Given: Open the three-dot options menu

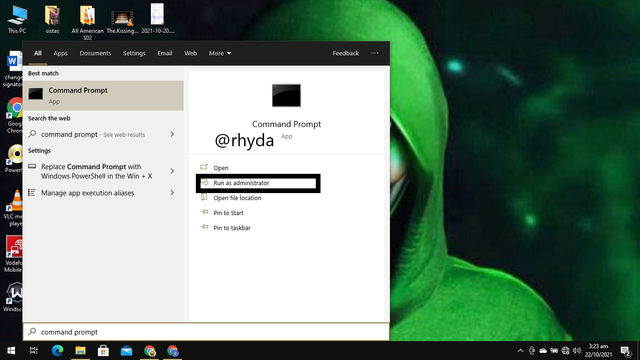Looking at the screenshot, I should (x=375, y=53).
